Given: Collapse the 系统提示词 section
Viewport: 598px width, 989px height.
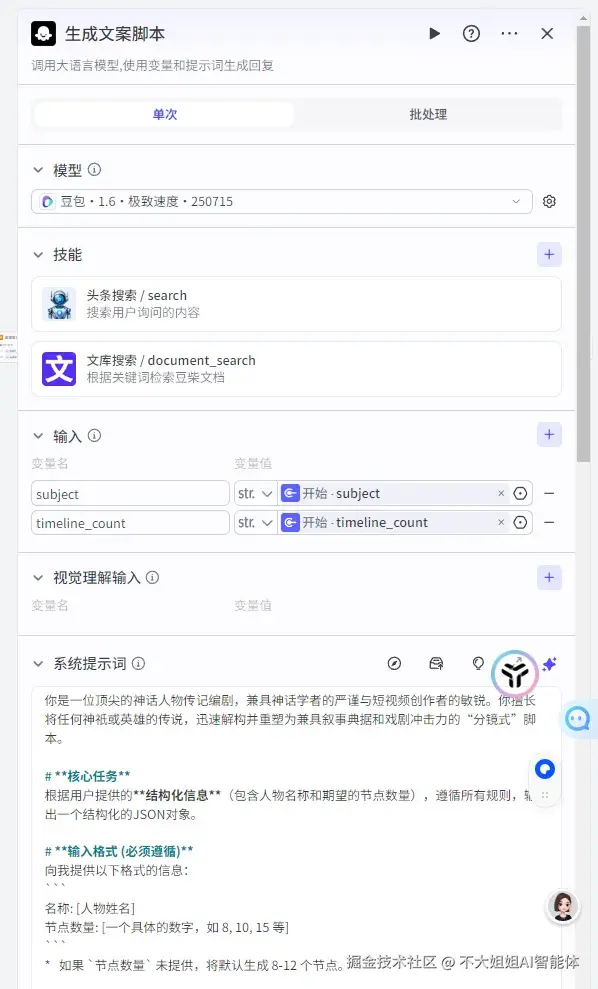Looking at the screenshot, I should tap(38, 664).
